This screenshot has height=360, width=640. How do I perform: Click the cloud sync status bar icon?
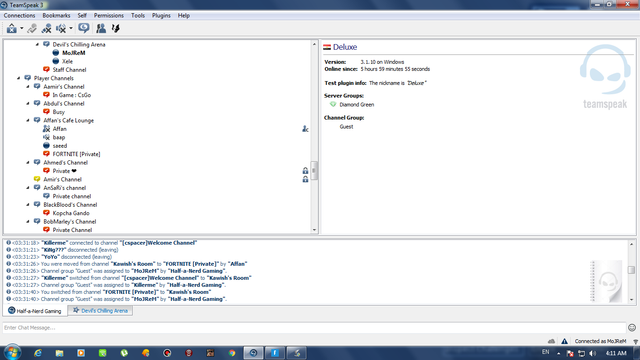pyautogui.click(x=551, y=341)
